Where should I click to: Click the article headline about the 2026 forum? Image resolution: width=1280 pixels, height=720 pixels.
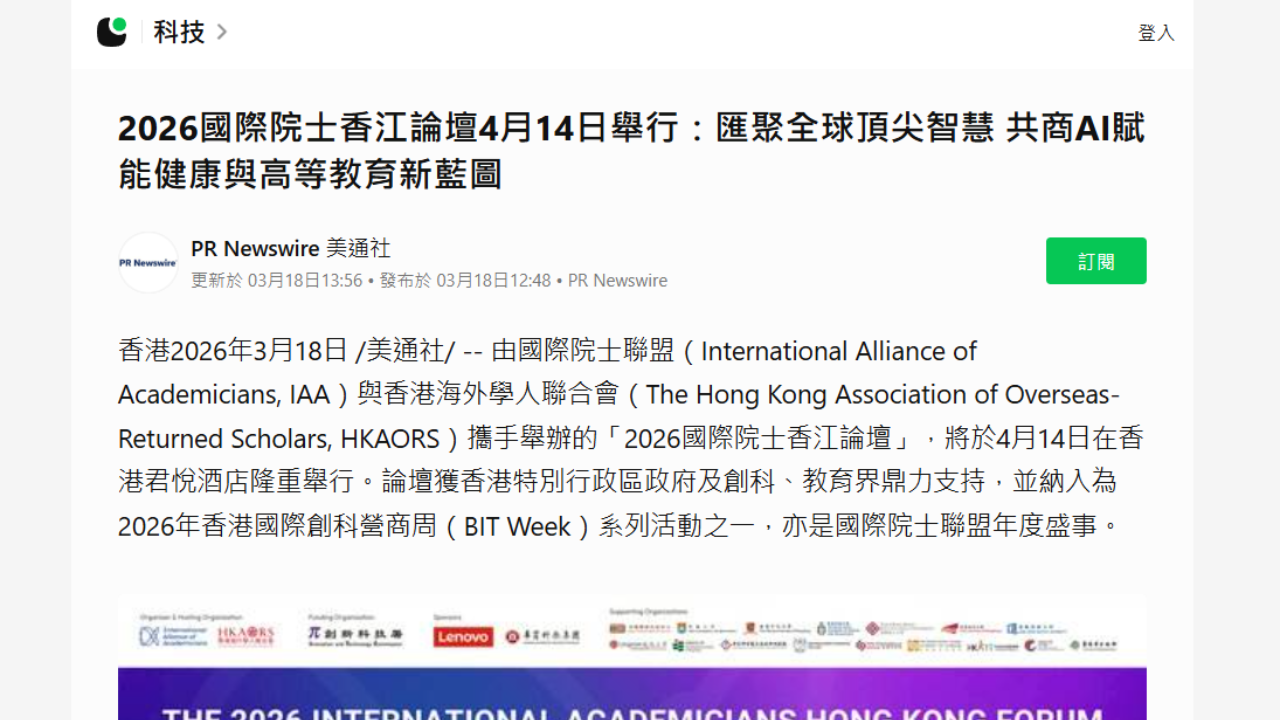pyautogui.click(x=632, y=148)
